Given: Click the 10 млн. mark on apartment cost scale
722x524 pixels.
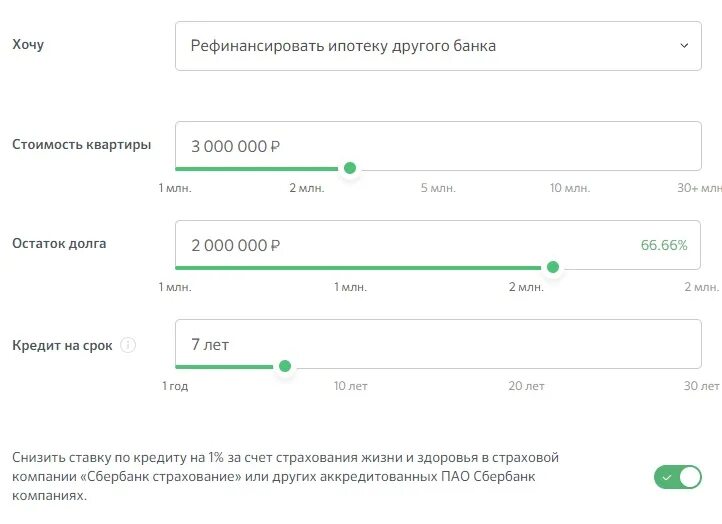Looking at the screenshot, I should point(570,188).
